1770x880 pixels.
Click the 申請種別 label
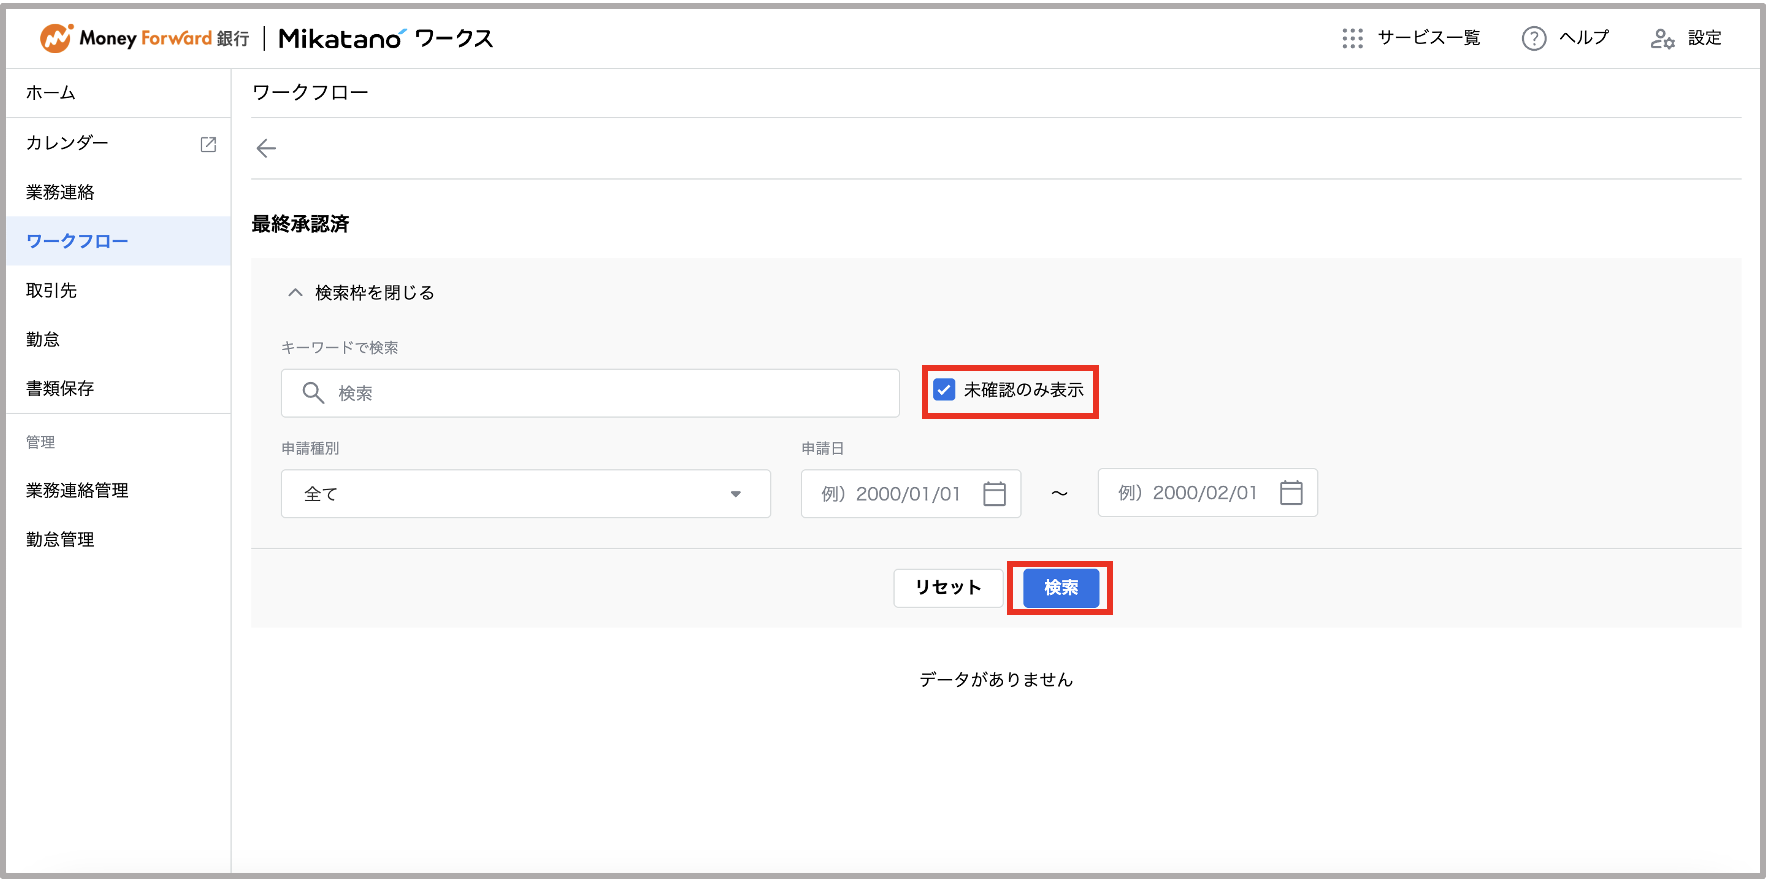coord(310,448)
